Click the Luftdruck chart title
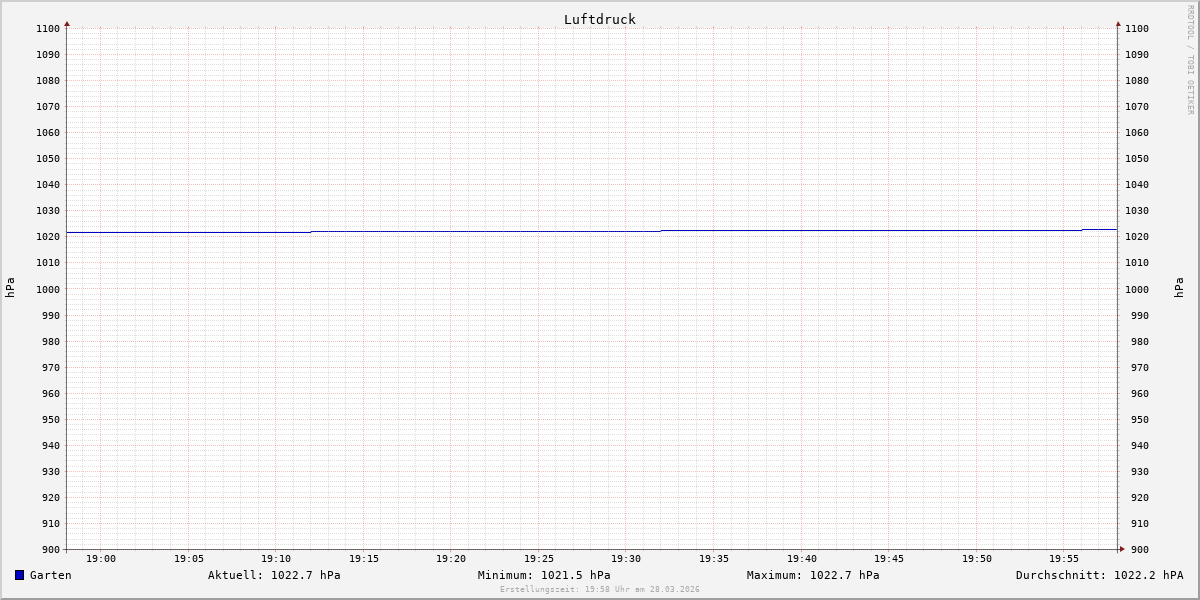 (599, 19)
